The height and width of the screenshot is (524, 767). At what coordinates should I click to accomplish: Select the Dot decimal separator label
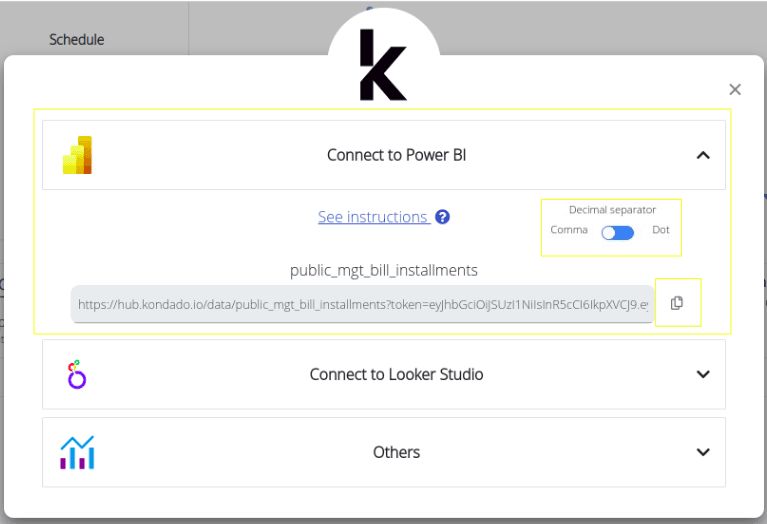tap(660, 230)
